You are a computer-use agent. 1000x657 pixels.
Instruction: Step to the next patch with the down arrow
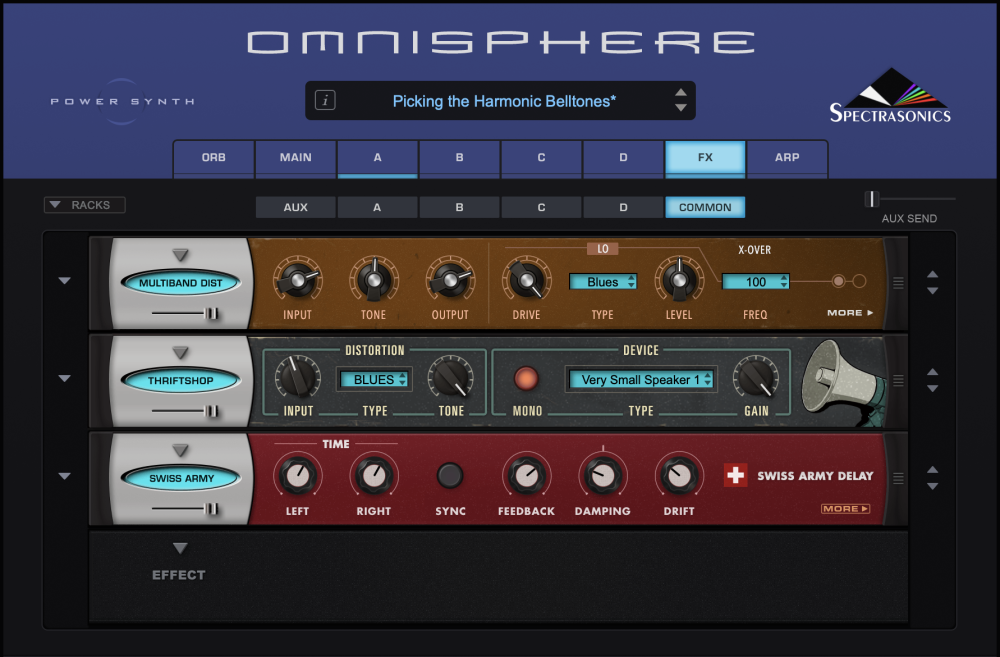pyautogui.click(x=681, y=108)
